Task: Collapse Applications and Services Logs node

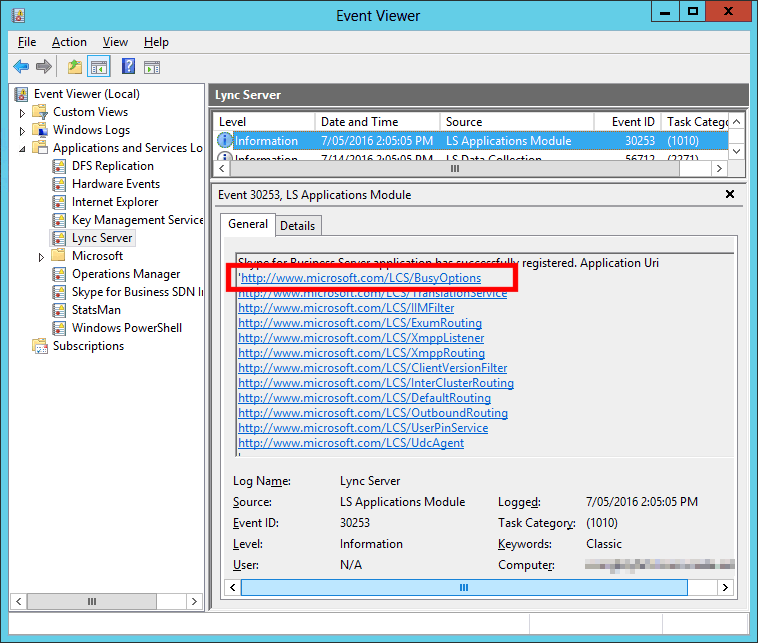Action: 22,149
